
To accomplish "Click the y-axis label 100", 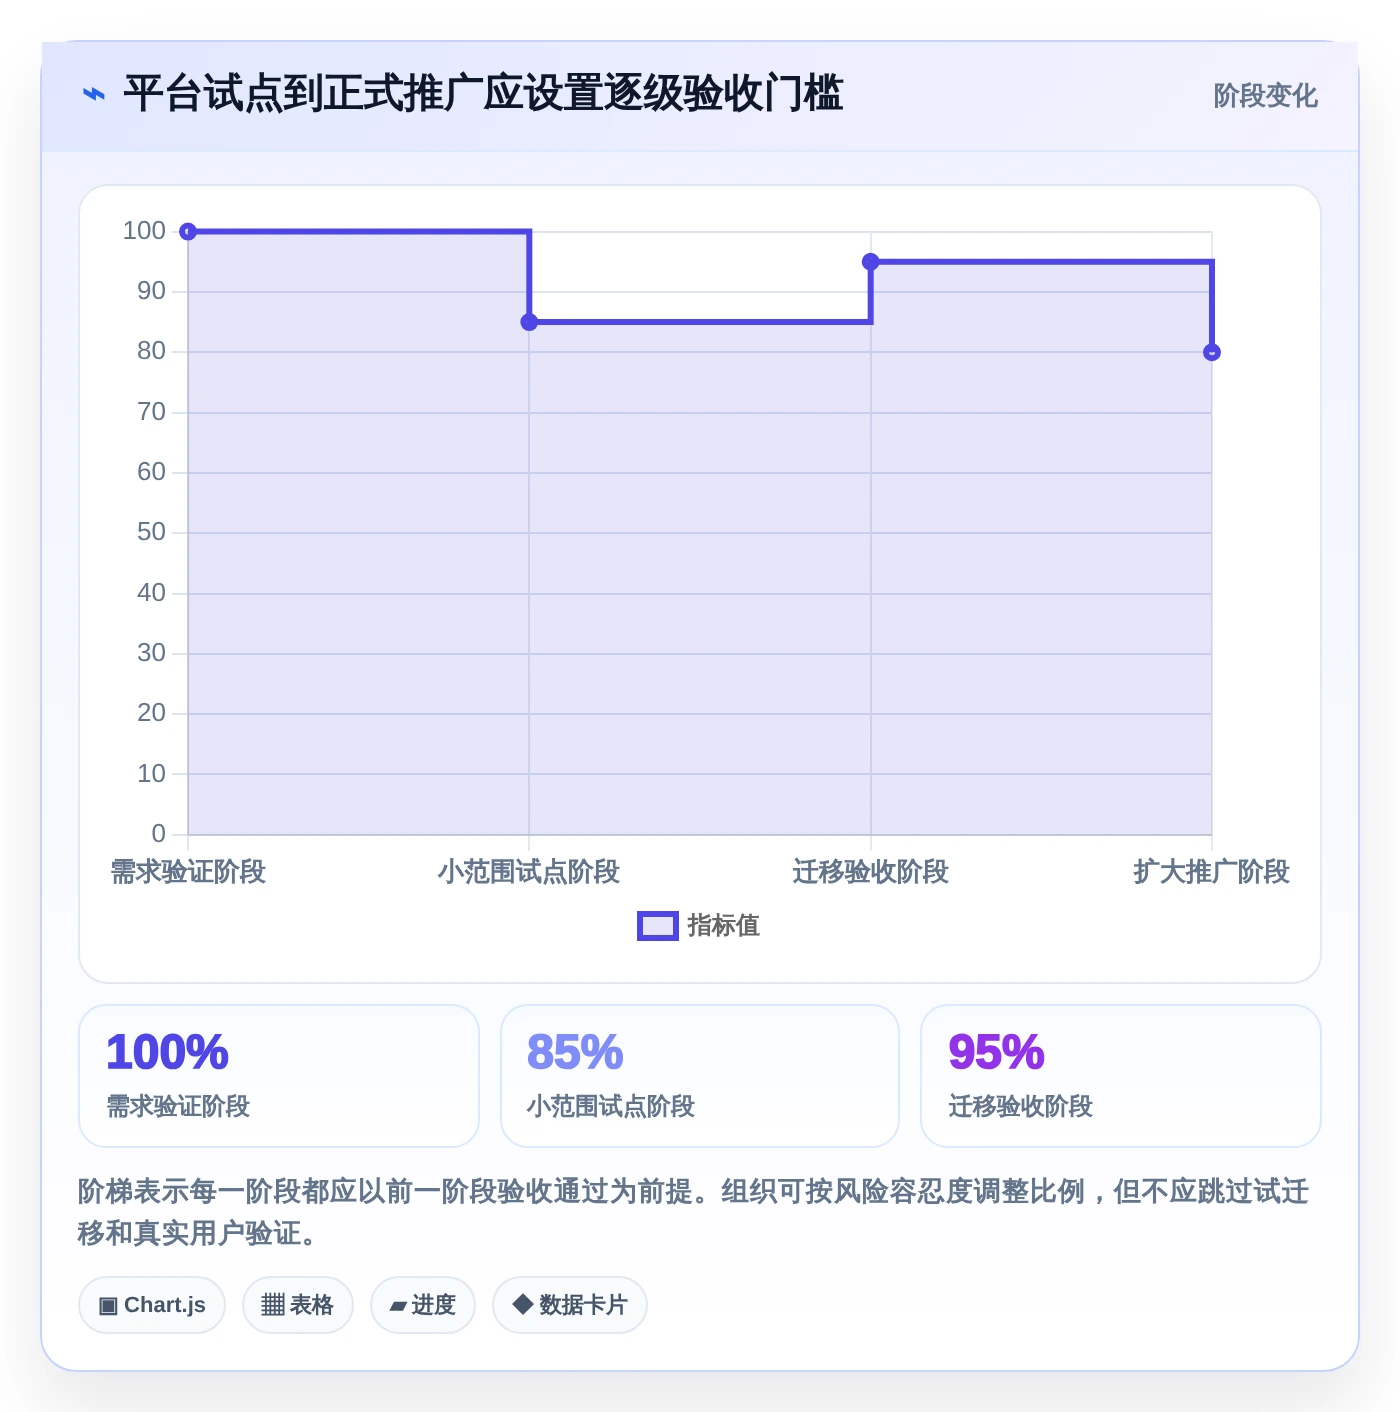I will point(144,231).
